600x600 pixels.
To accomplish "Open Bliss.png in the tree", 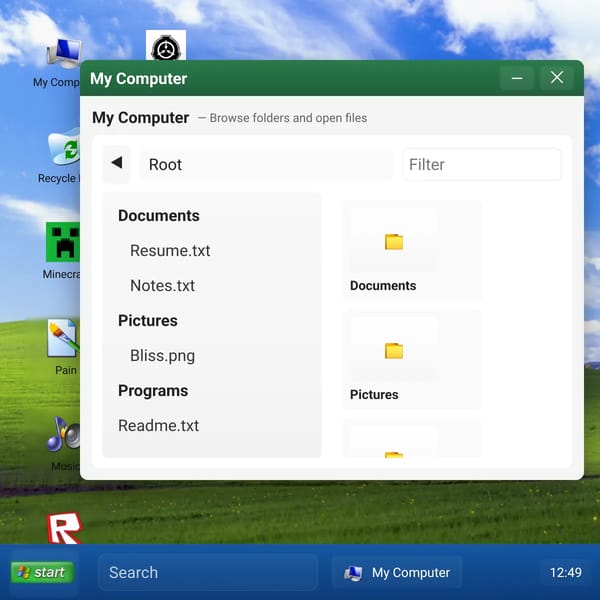I will coord(163,355).
